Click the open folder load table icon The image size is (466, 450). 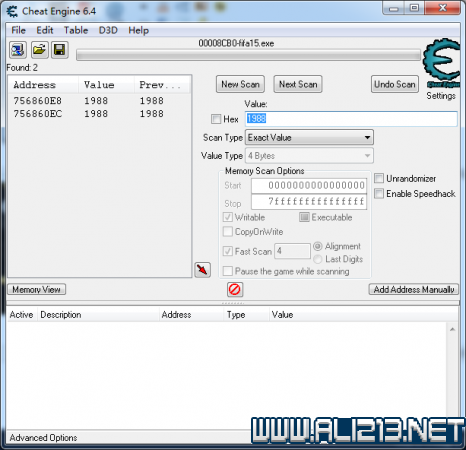coord(39,50)
